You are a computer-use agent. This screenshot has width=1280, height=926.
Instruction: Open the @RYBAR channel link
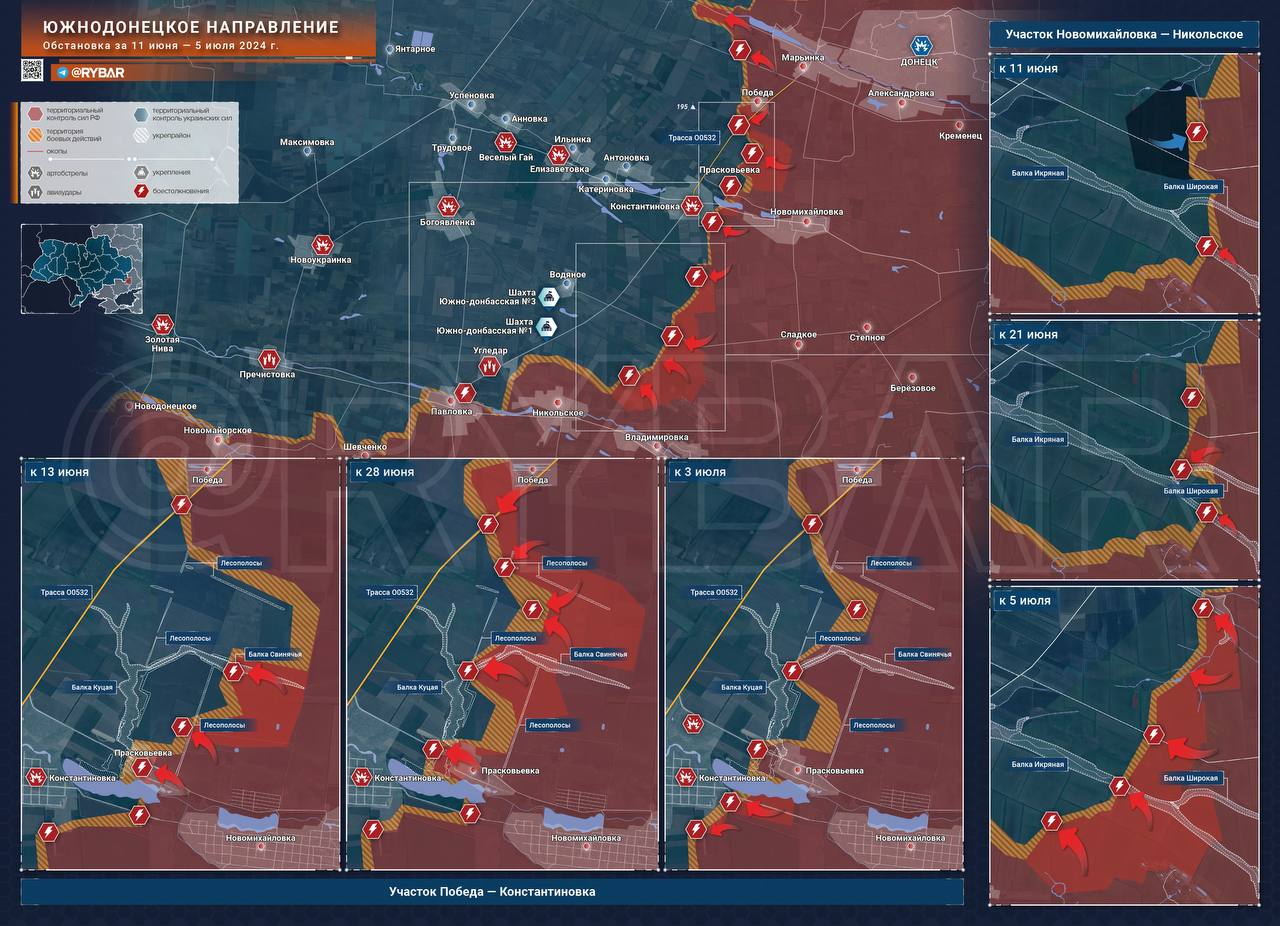click(95, 73)
